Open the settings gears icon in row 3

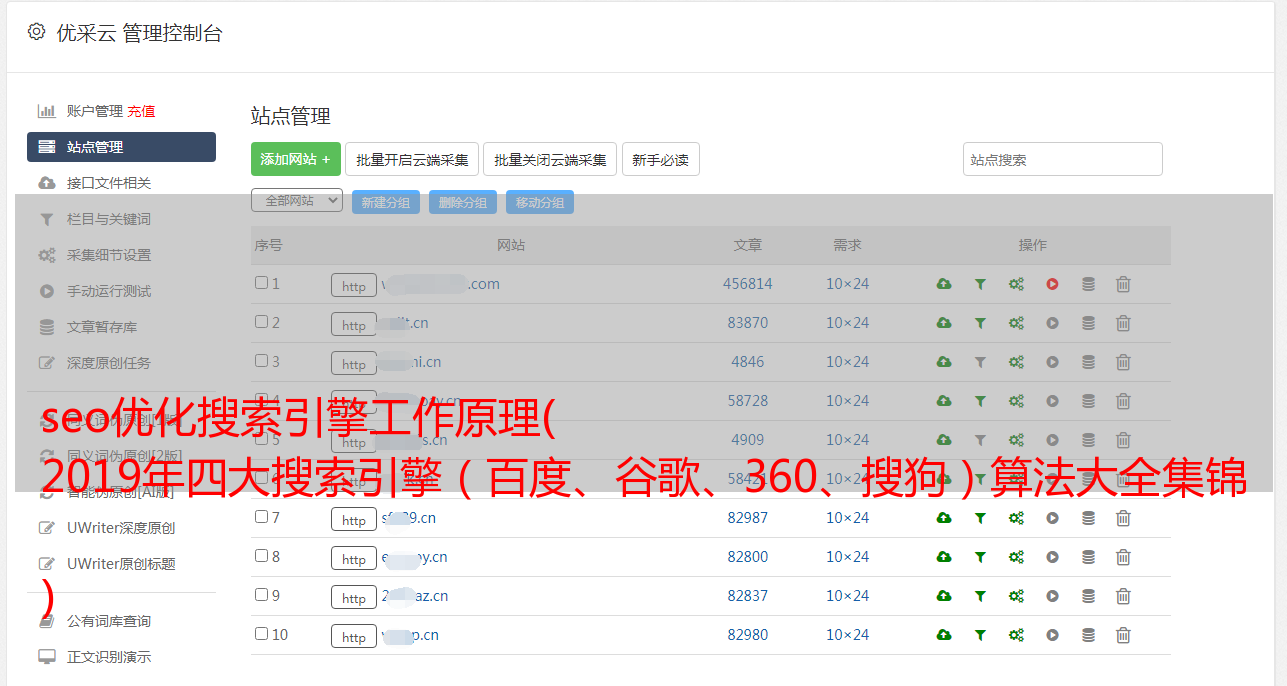pos(1016,362)
